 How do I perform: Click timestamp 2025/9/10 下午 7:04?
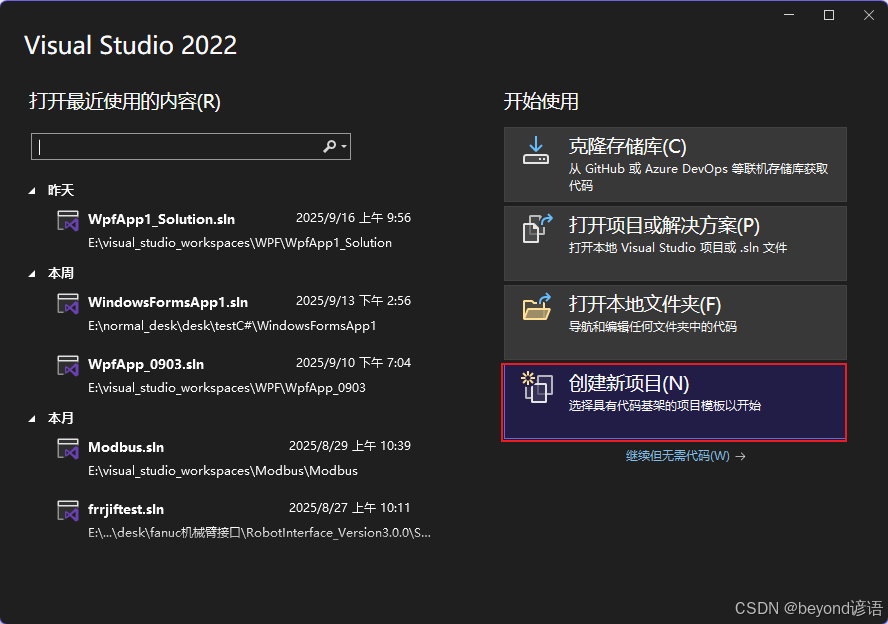[353, 363]
